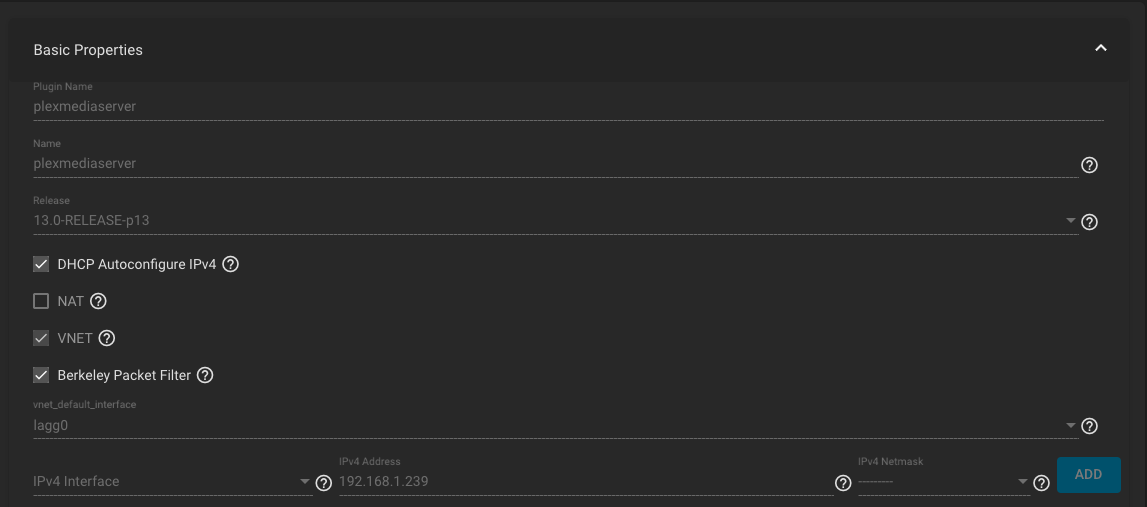Viewport: 1147px width, 507px height.
Task: Open the IPv4 Interface dropdown
Action: point(173,481)
